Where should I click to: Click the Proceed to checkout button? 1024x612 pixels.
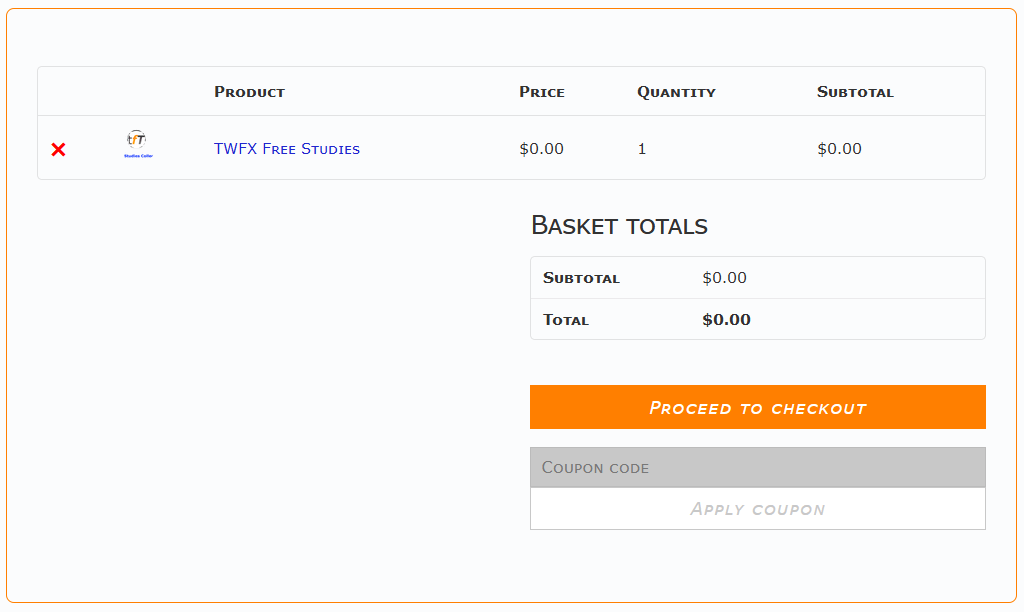[x=757, y=407]
